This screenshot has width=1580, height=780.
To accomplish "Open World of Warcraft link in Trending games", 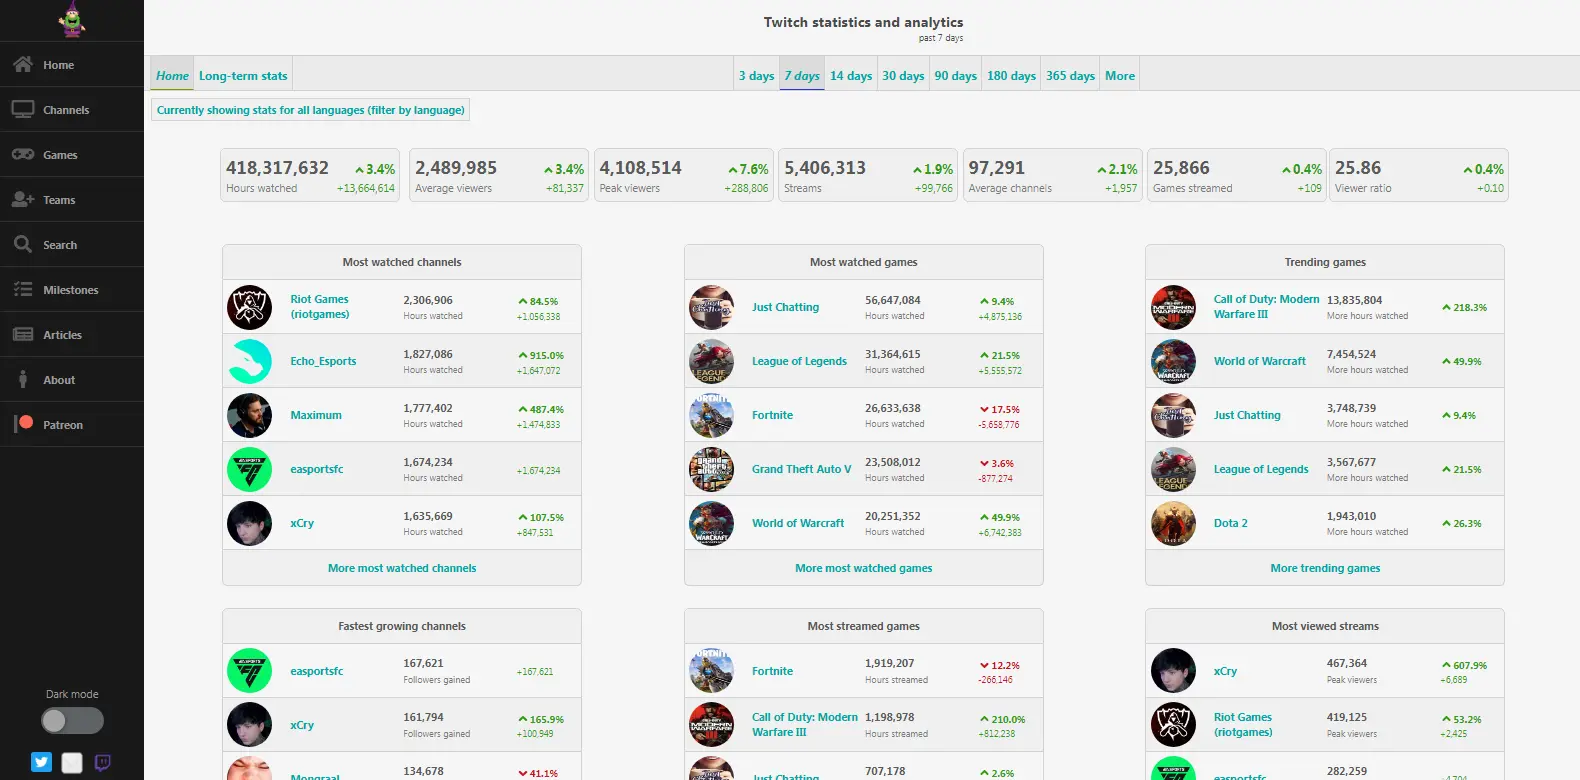I will tap(1260, 361).
